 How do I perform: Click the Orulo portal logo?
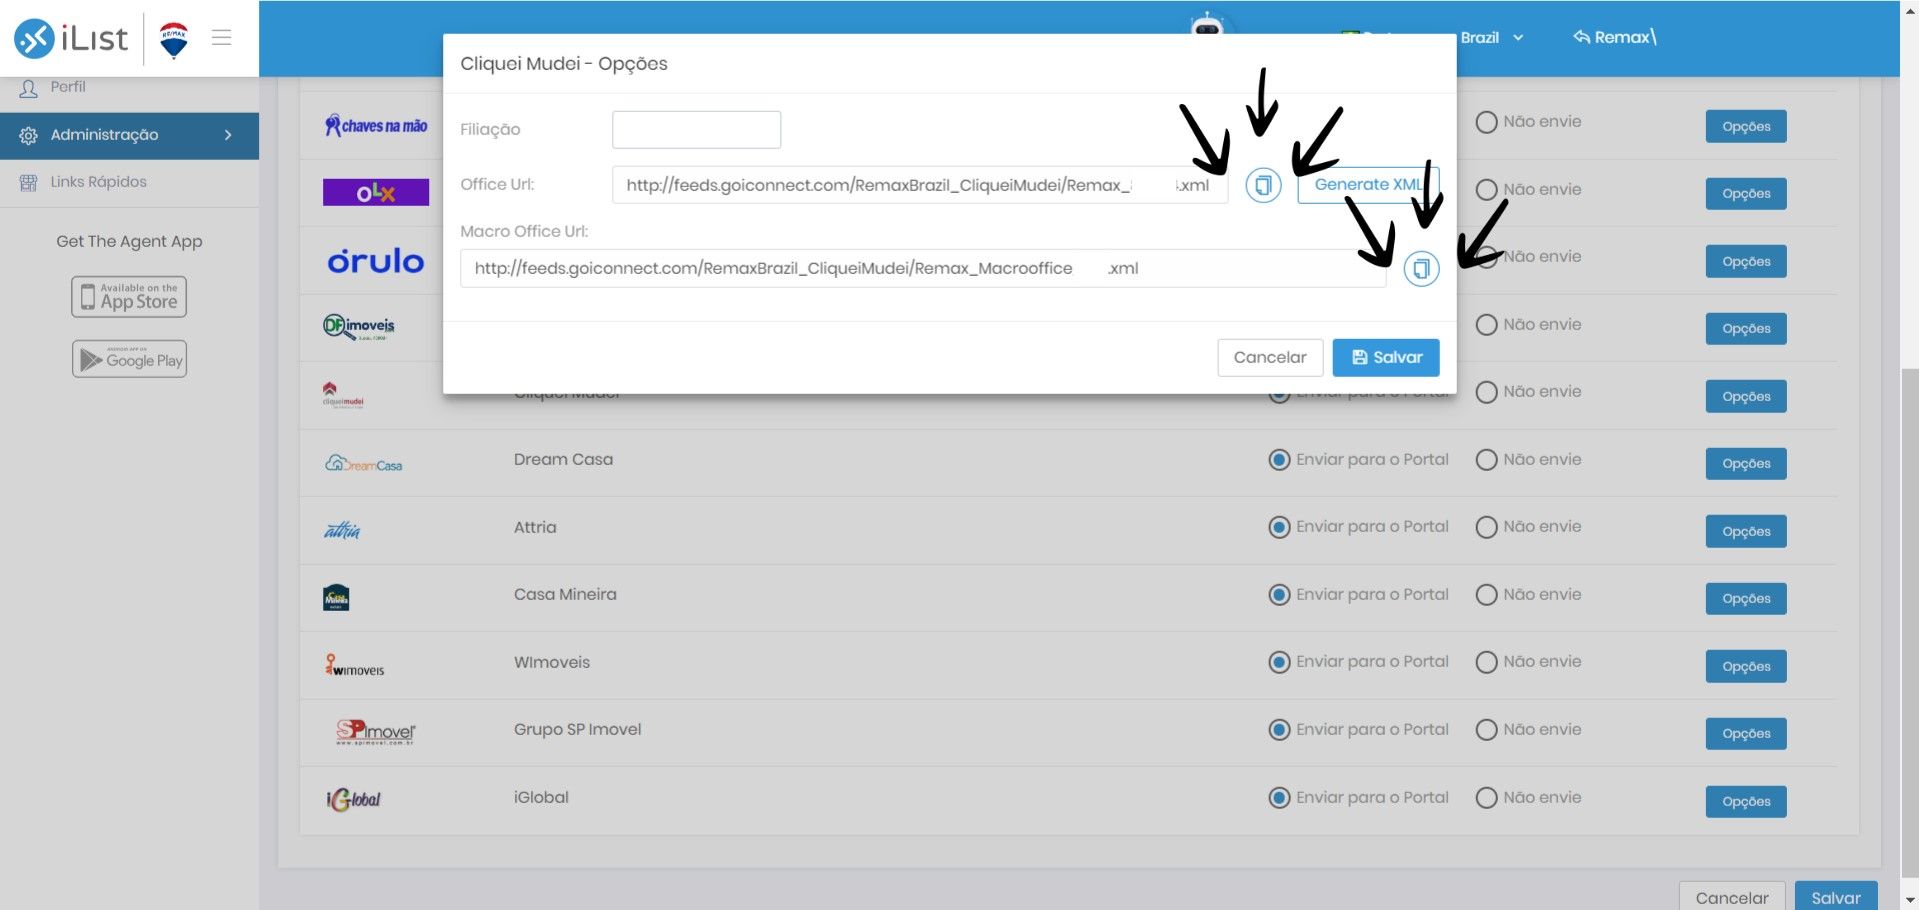click(x=376, y=261)
